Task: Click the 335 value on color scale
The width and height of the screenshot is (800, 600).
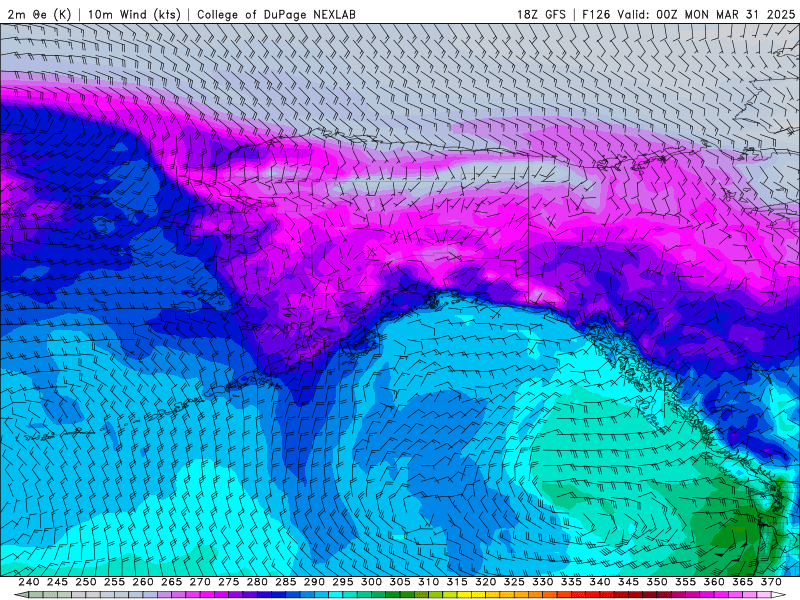Action: point(571,582)
